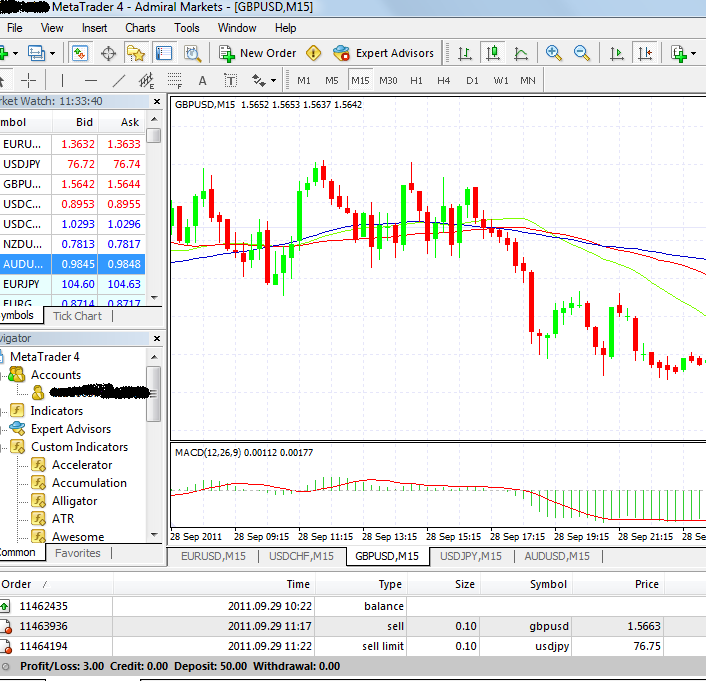Switch chart to Candlesticks mode
The height and width of the screenshot is (681, 713).
click(x=492, y=53)
